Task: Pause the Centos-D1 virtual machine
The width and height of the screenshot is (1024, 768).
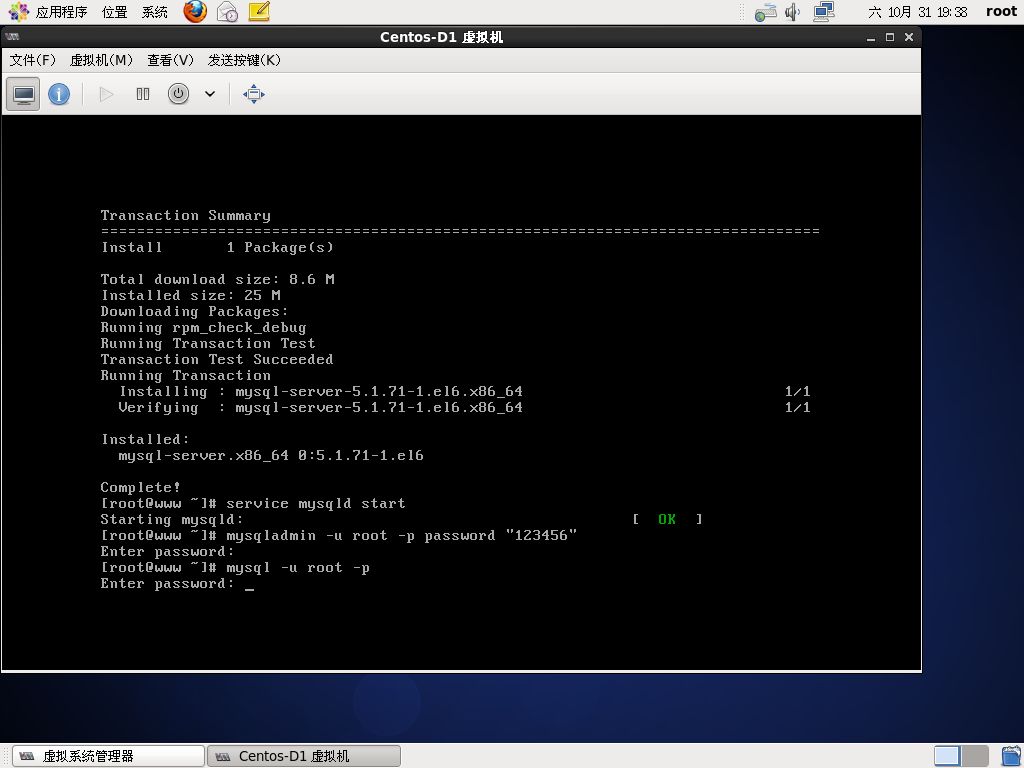Action: 143,94
